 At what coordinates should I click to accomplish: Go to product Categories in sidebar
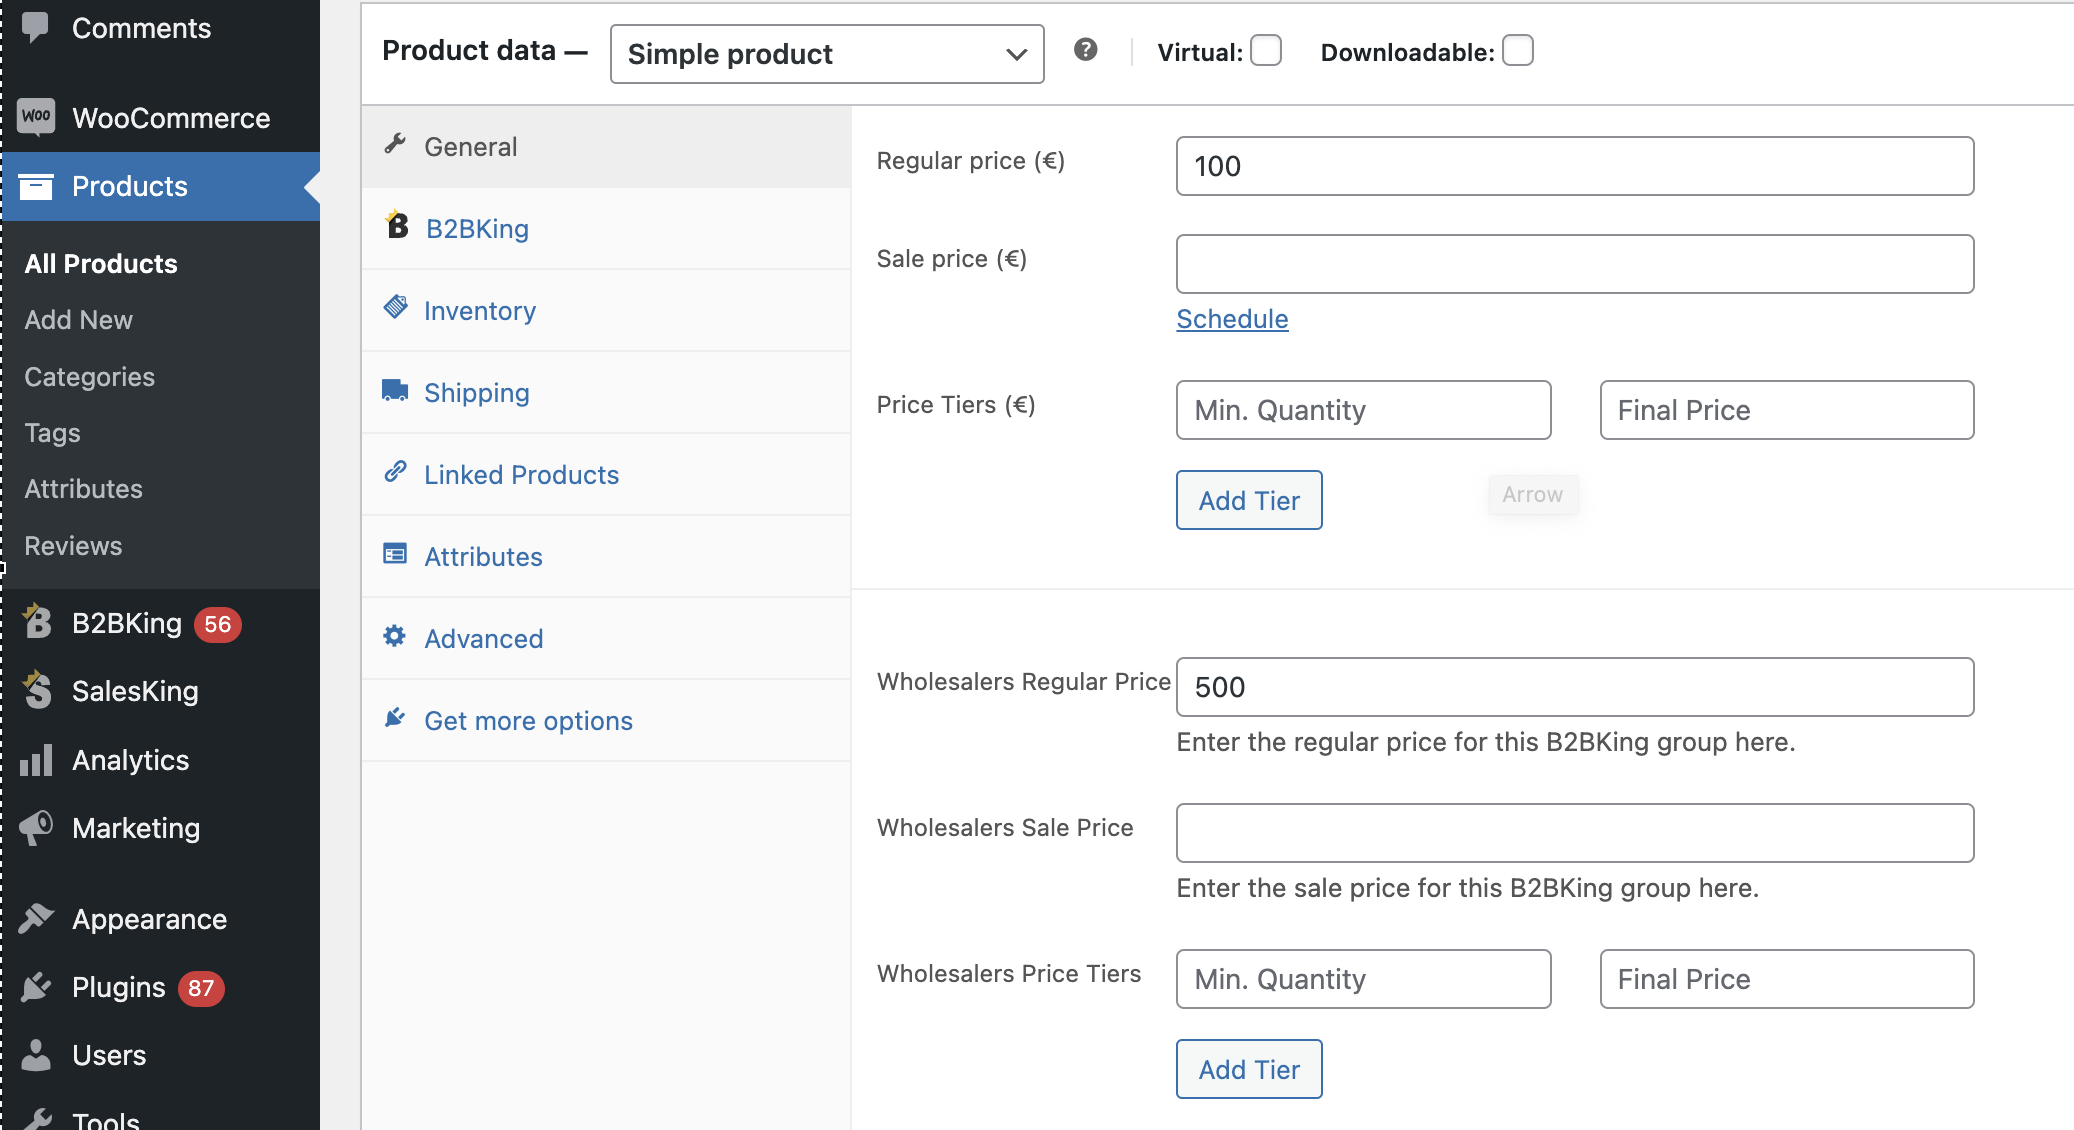[x=90, y=377]
